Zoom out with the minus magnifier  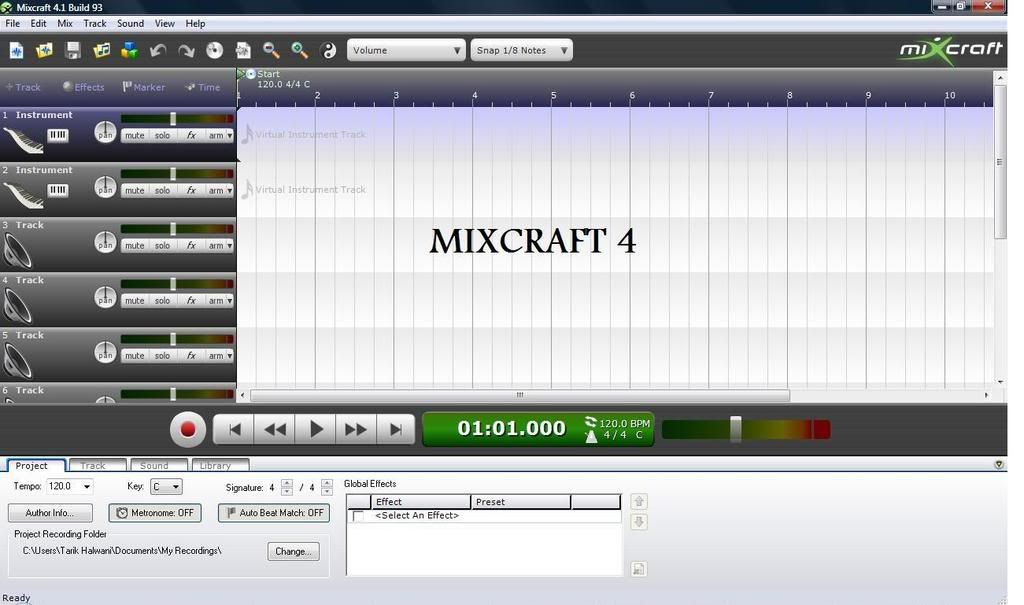pyautogui.click(x=271, y=50)
